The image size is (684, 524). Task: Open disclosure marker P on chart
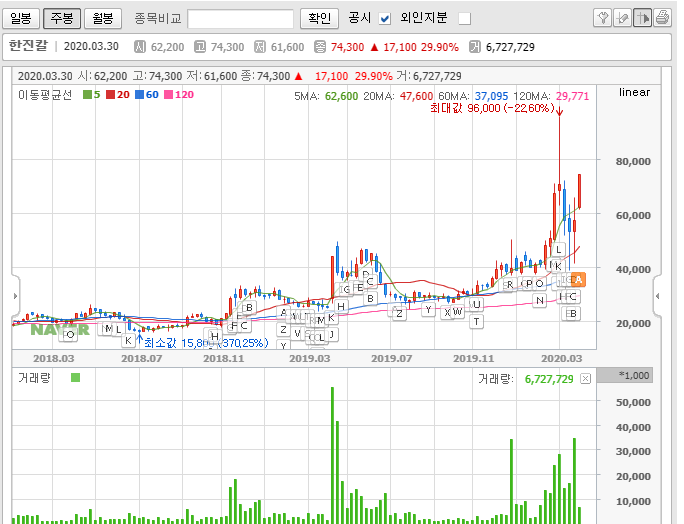tap(529, 284)
